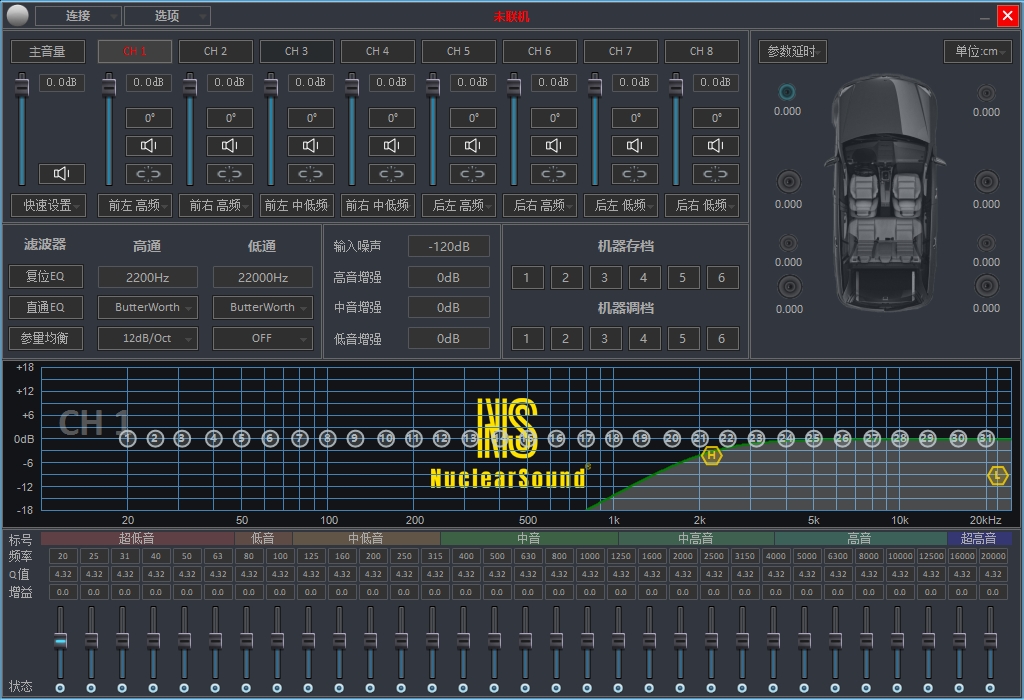This screenshot has height=700, width=1024.
Task: Click CH 6 link icon
Action: (554, 174)
